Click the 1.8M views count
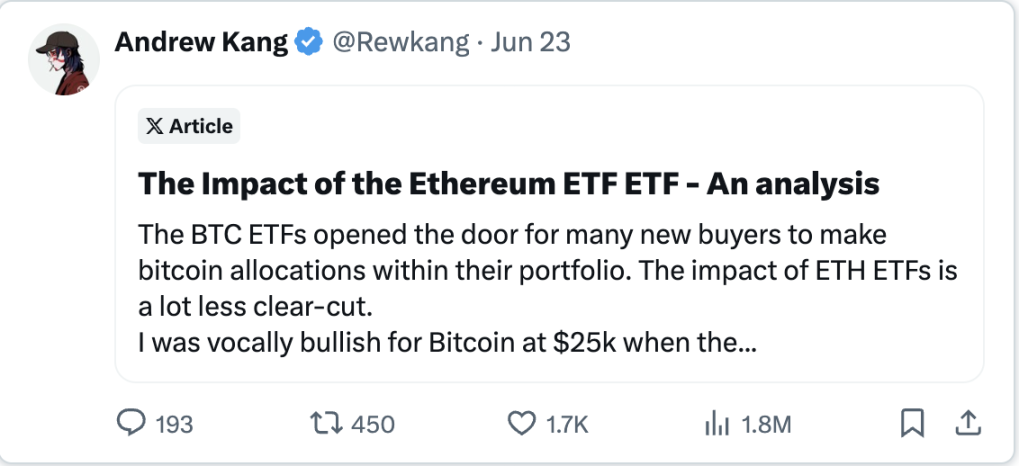This screenshot has width=1019, height=466. (x=765, y=425)
